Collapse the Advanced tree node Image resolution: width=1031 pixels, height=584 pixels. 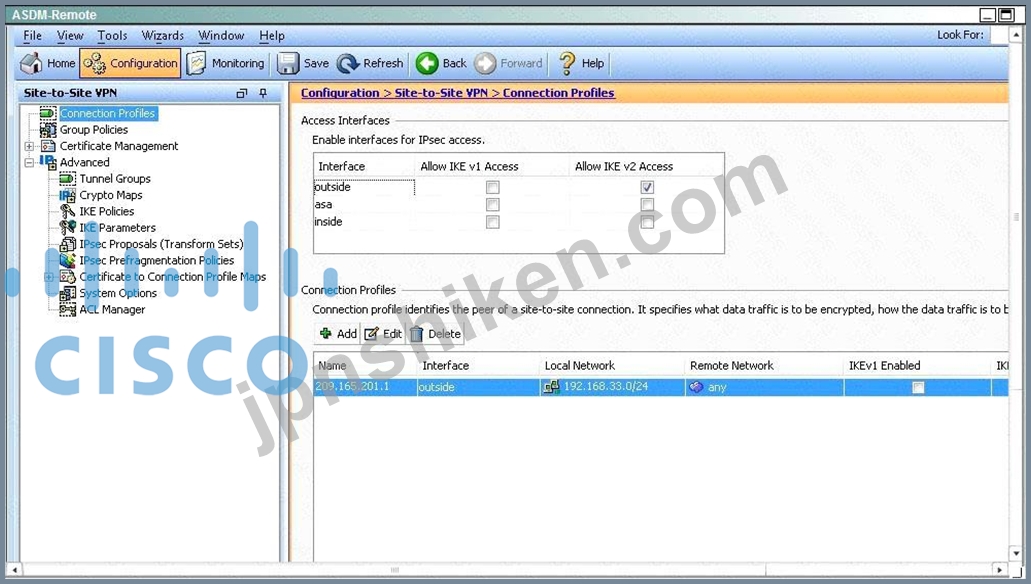coord(30,162)
